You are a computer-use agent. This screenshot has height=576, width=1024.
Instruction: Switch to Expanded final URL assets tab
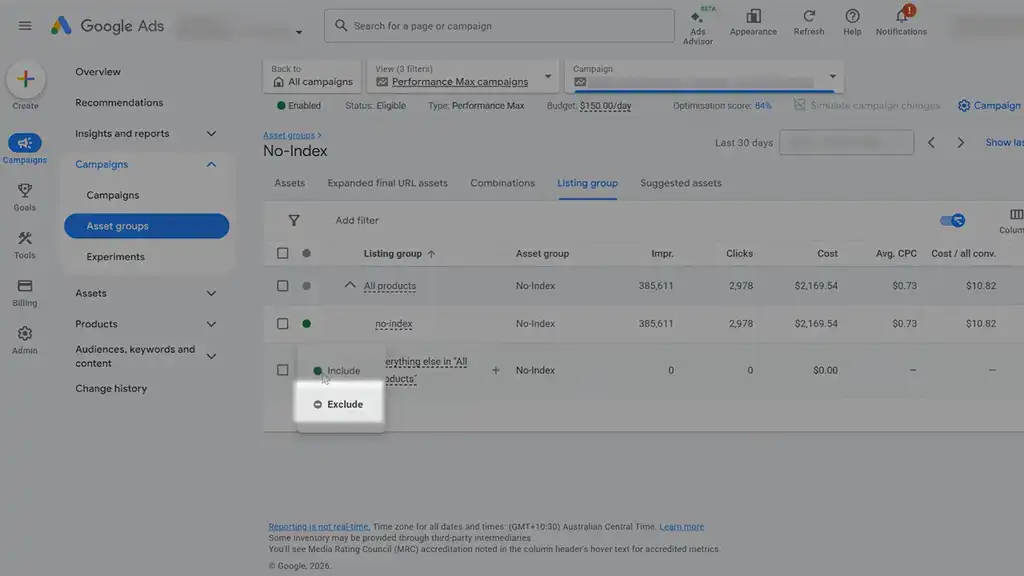click(x=387, y=184)
